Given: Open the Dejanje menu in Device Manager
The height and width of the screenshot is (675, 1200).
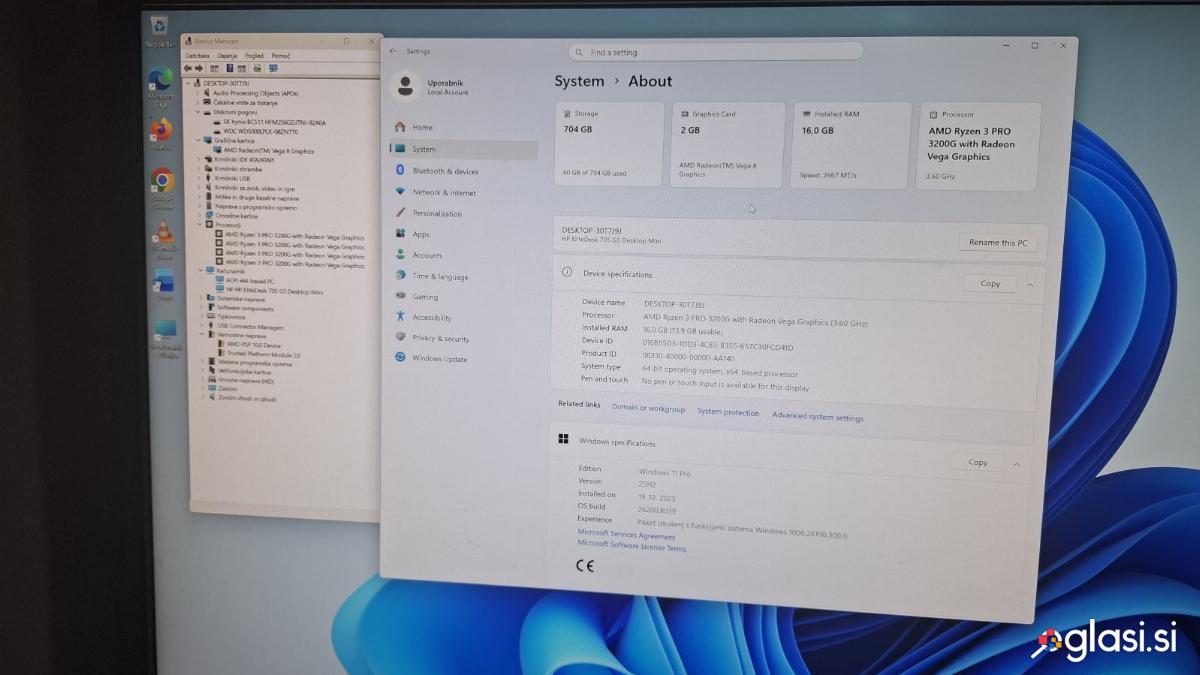Looking at the screenshot, I should (x=227, y=56).
